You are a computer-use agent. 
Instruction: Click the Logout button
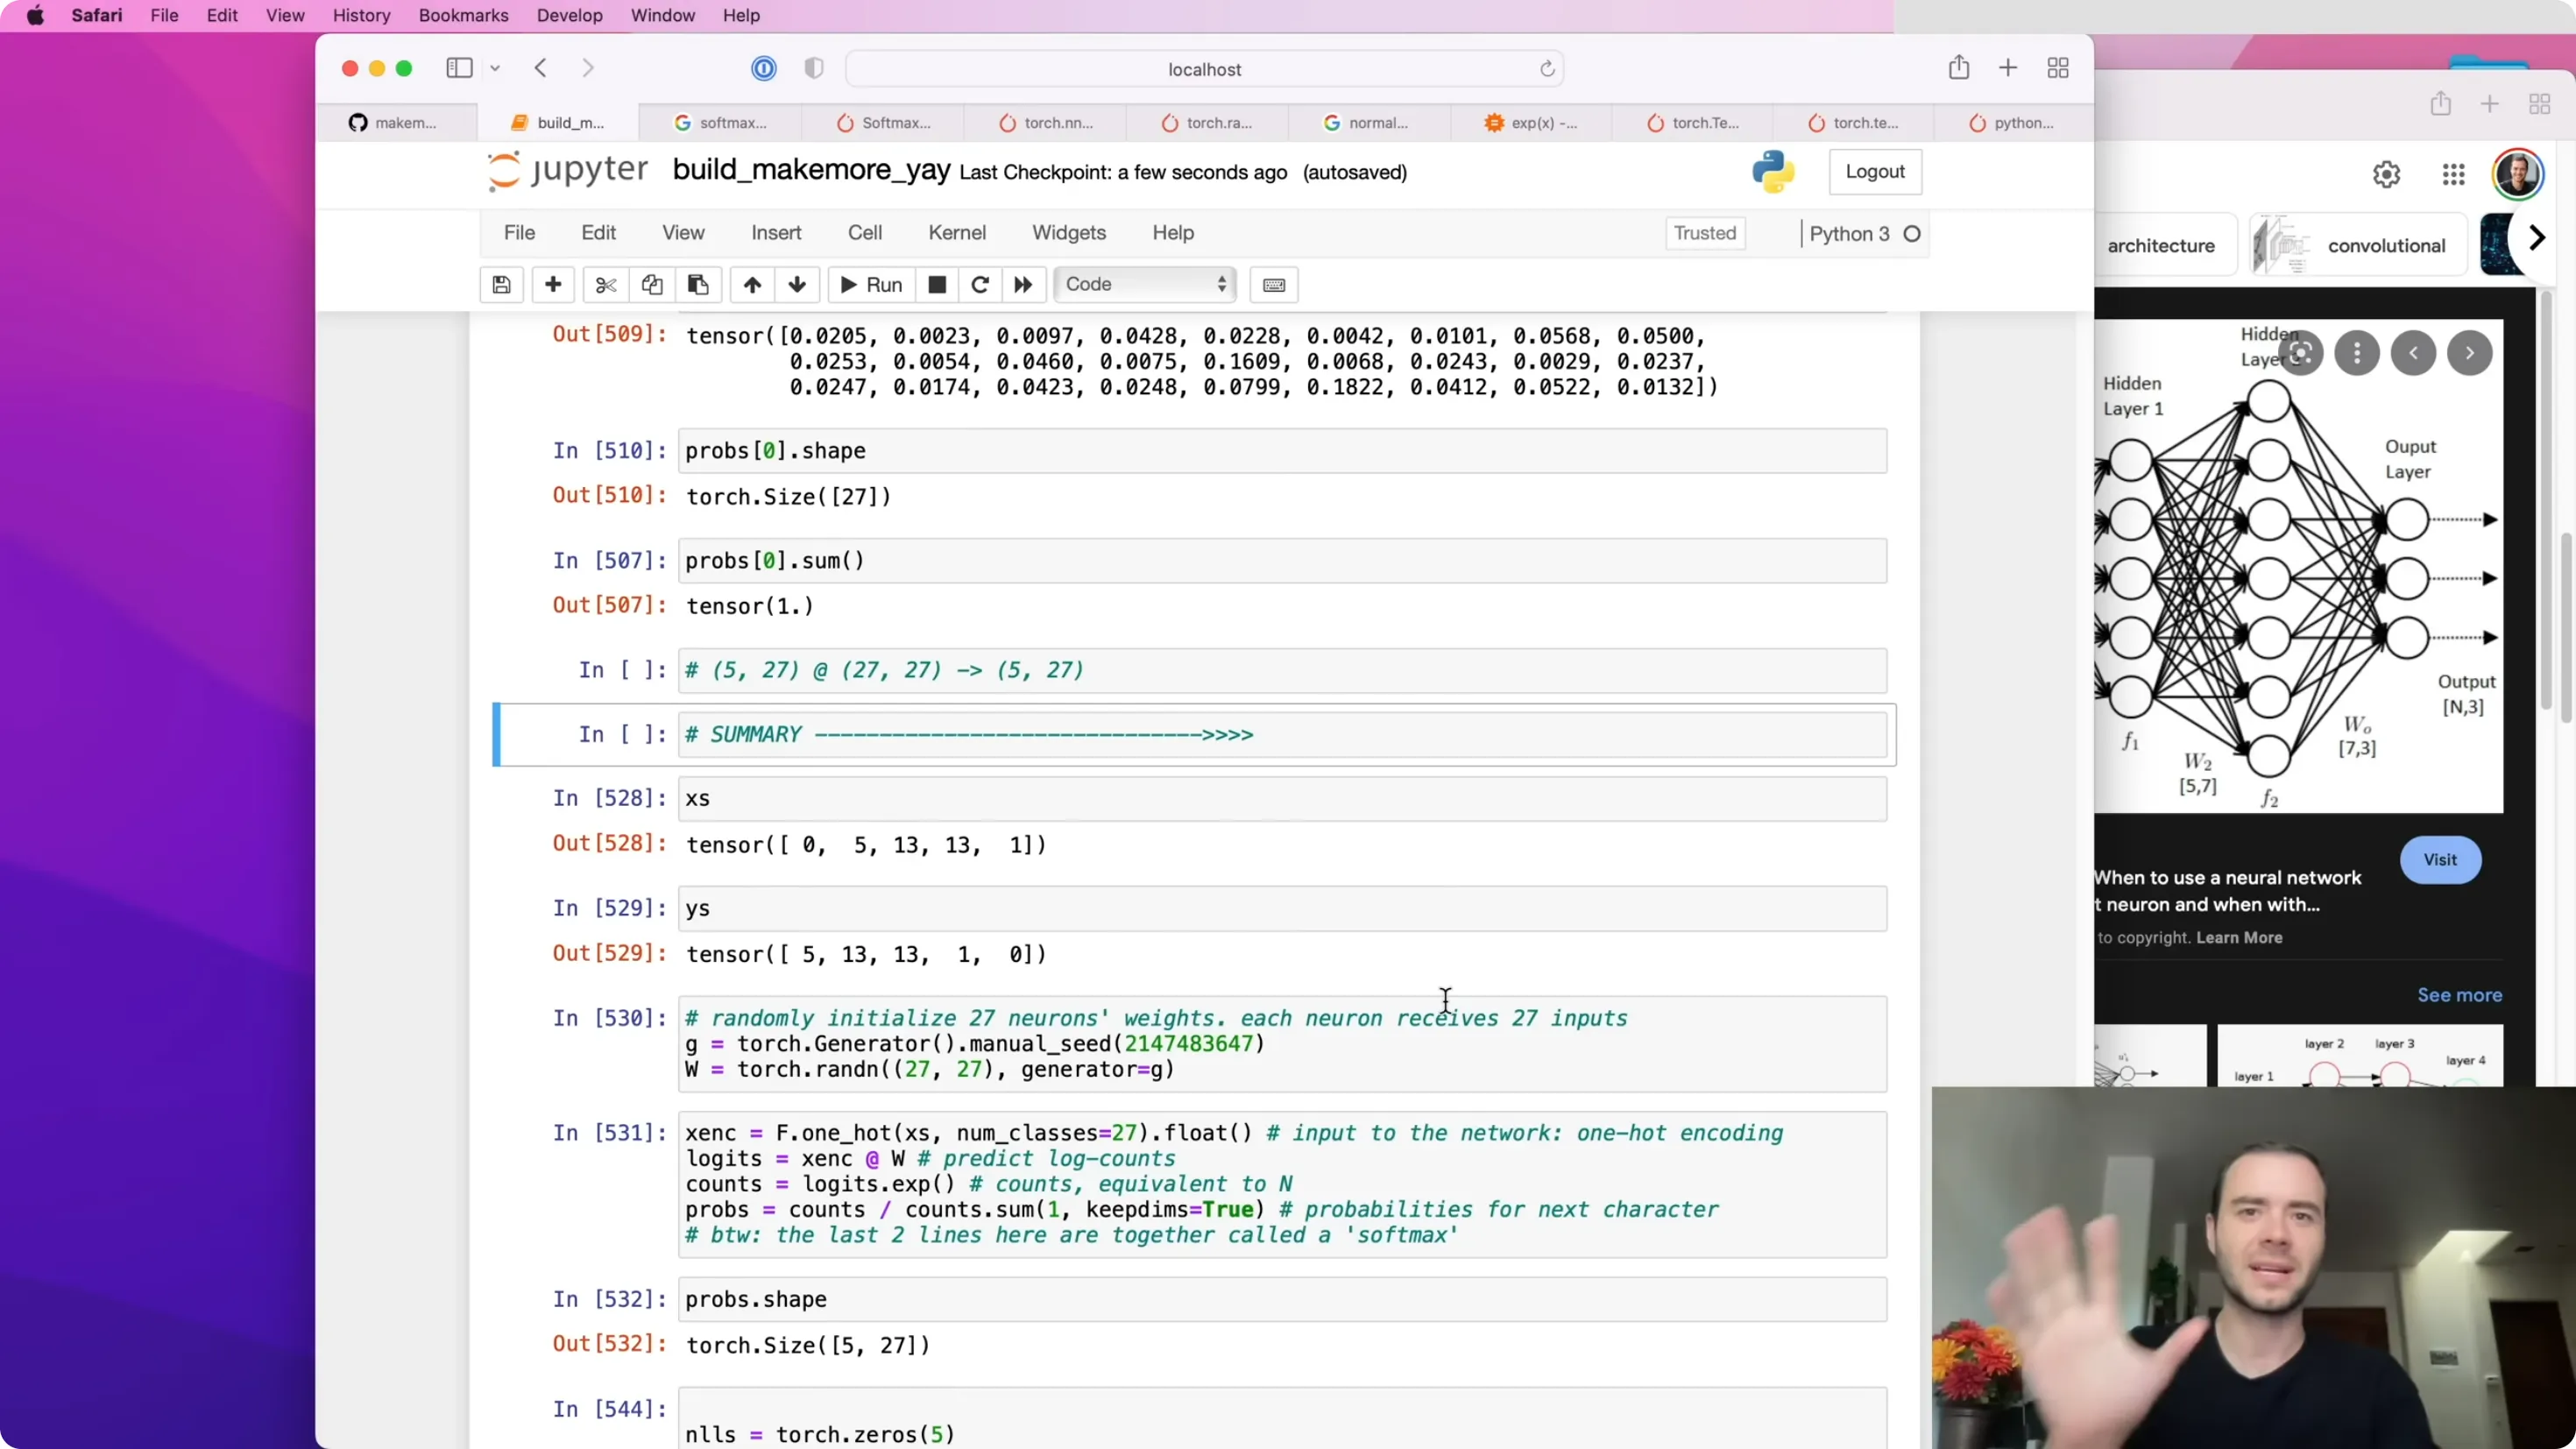point(1875,171)
